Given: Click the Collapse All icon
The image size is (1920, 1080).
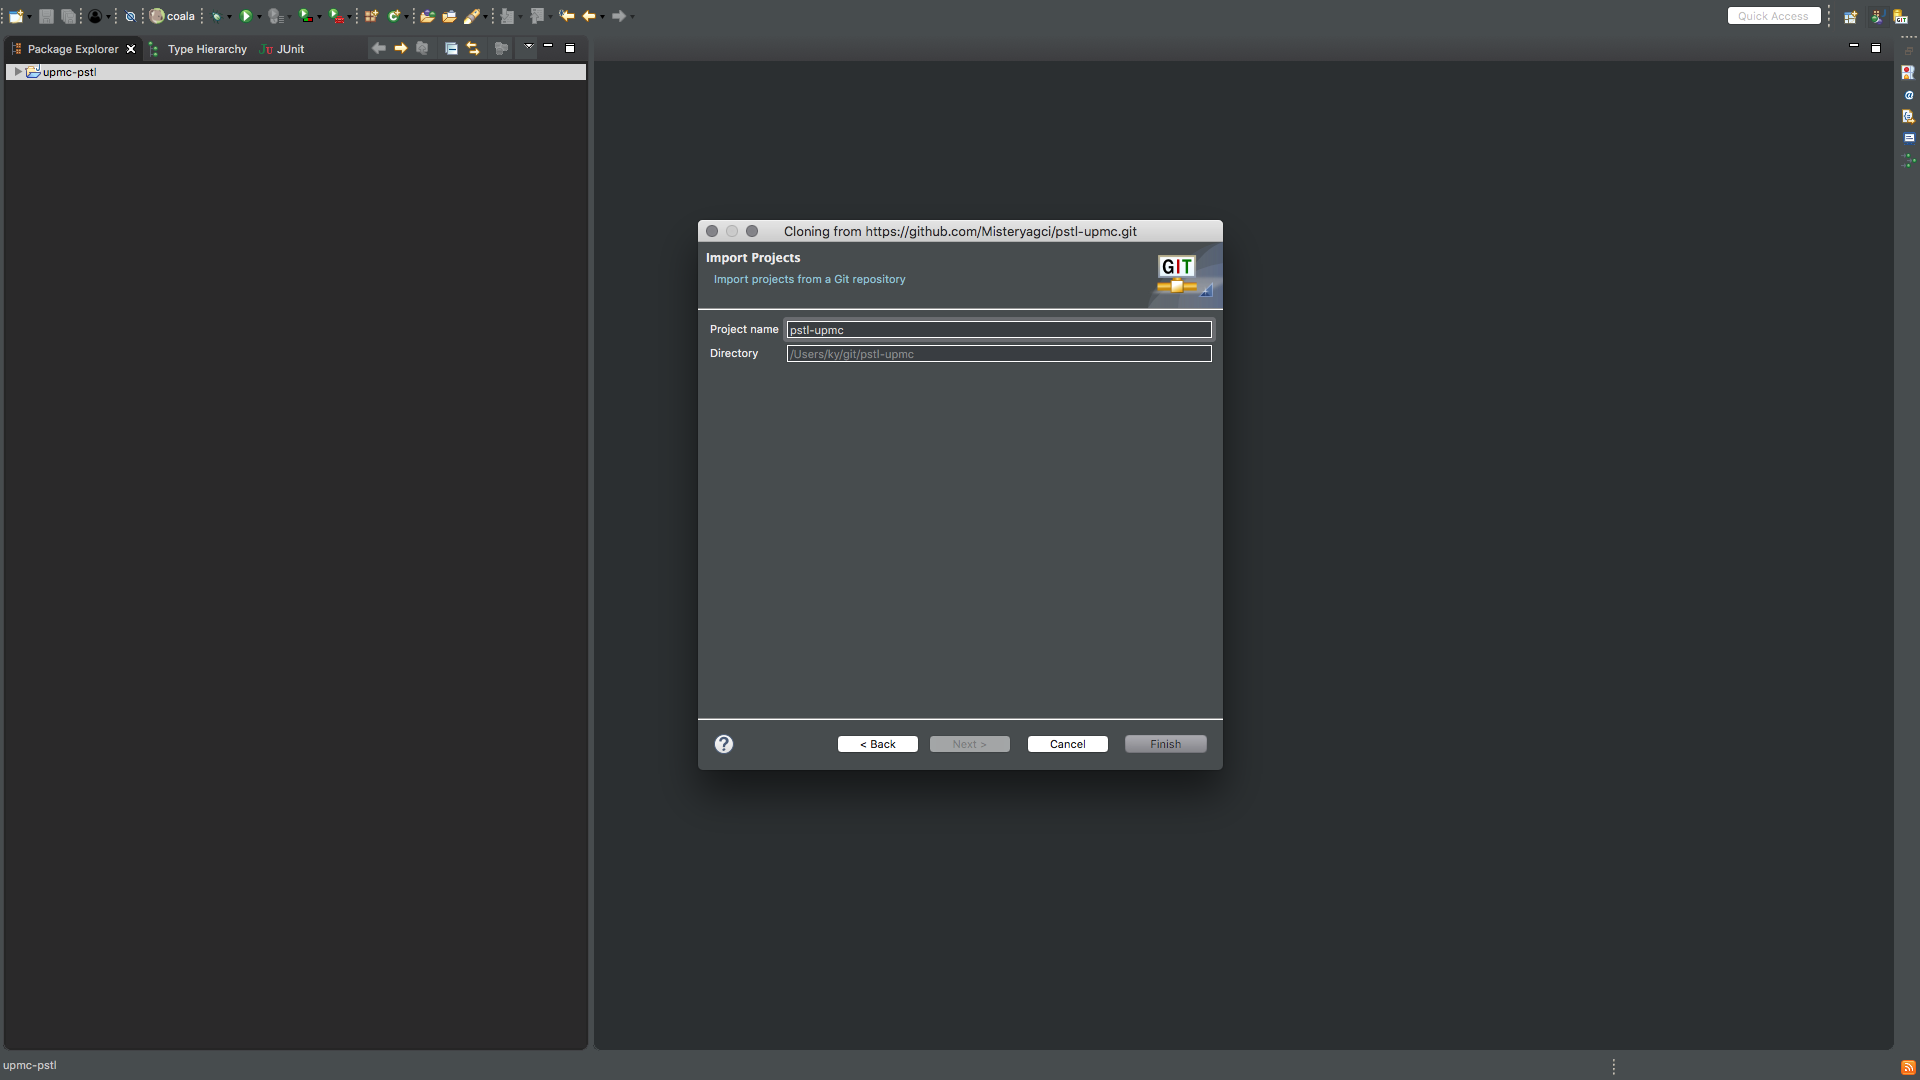Looking at the screenshot, I should [x=451, y=48].
